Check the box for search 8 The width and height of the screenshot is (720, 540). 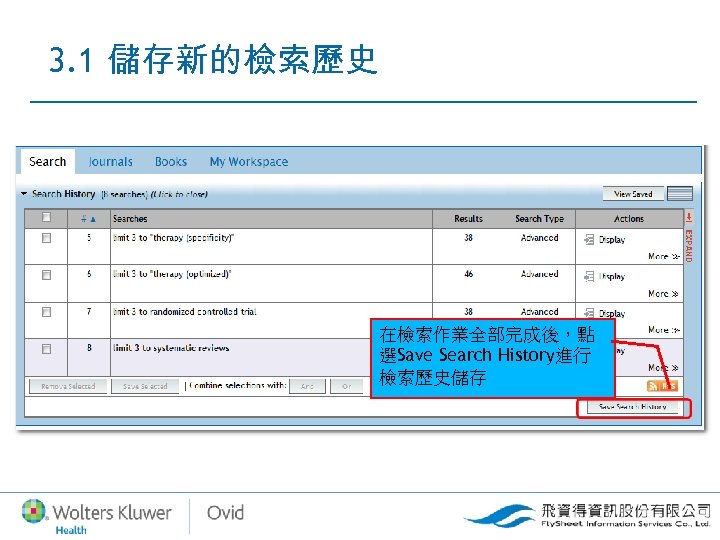point(46,349)
